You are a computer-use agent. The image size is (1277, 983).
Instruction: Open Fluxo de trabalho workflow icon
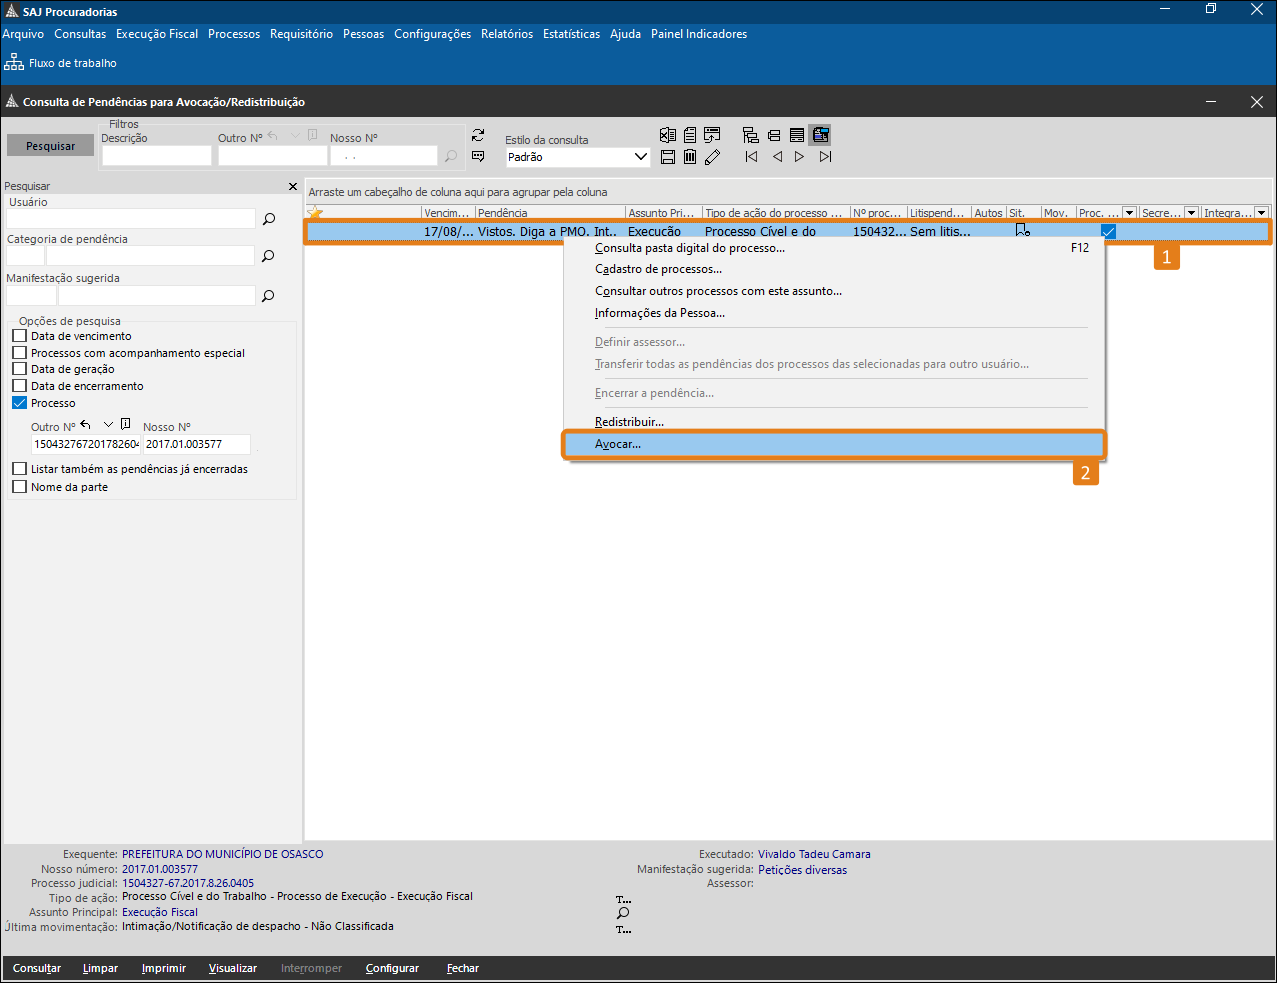click(14, 63)
